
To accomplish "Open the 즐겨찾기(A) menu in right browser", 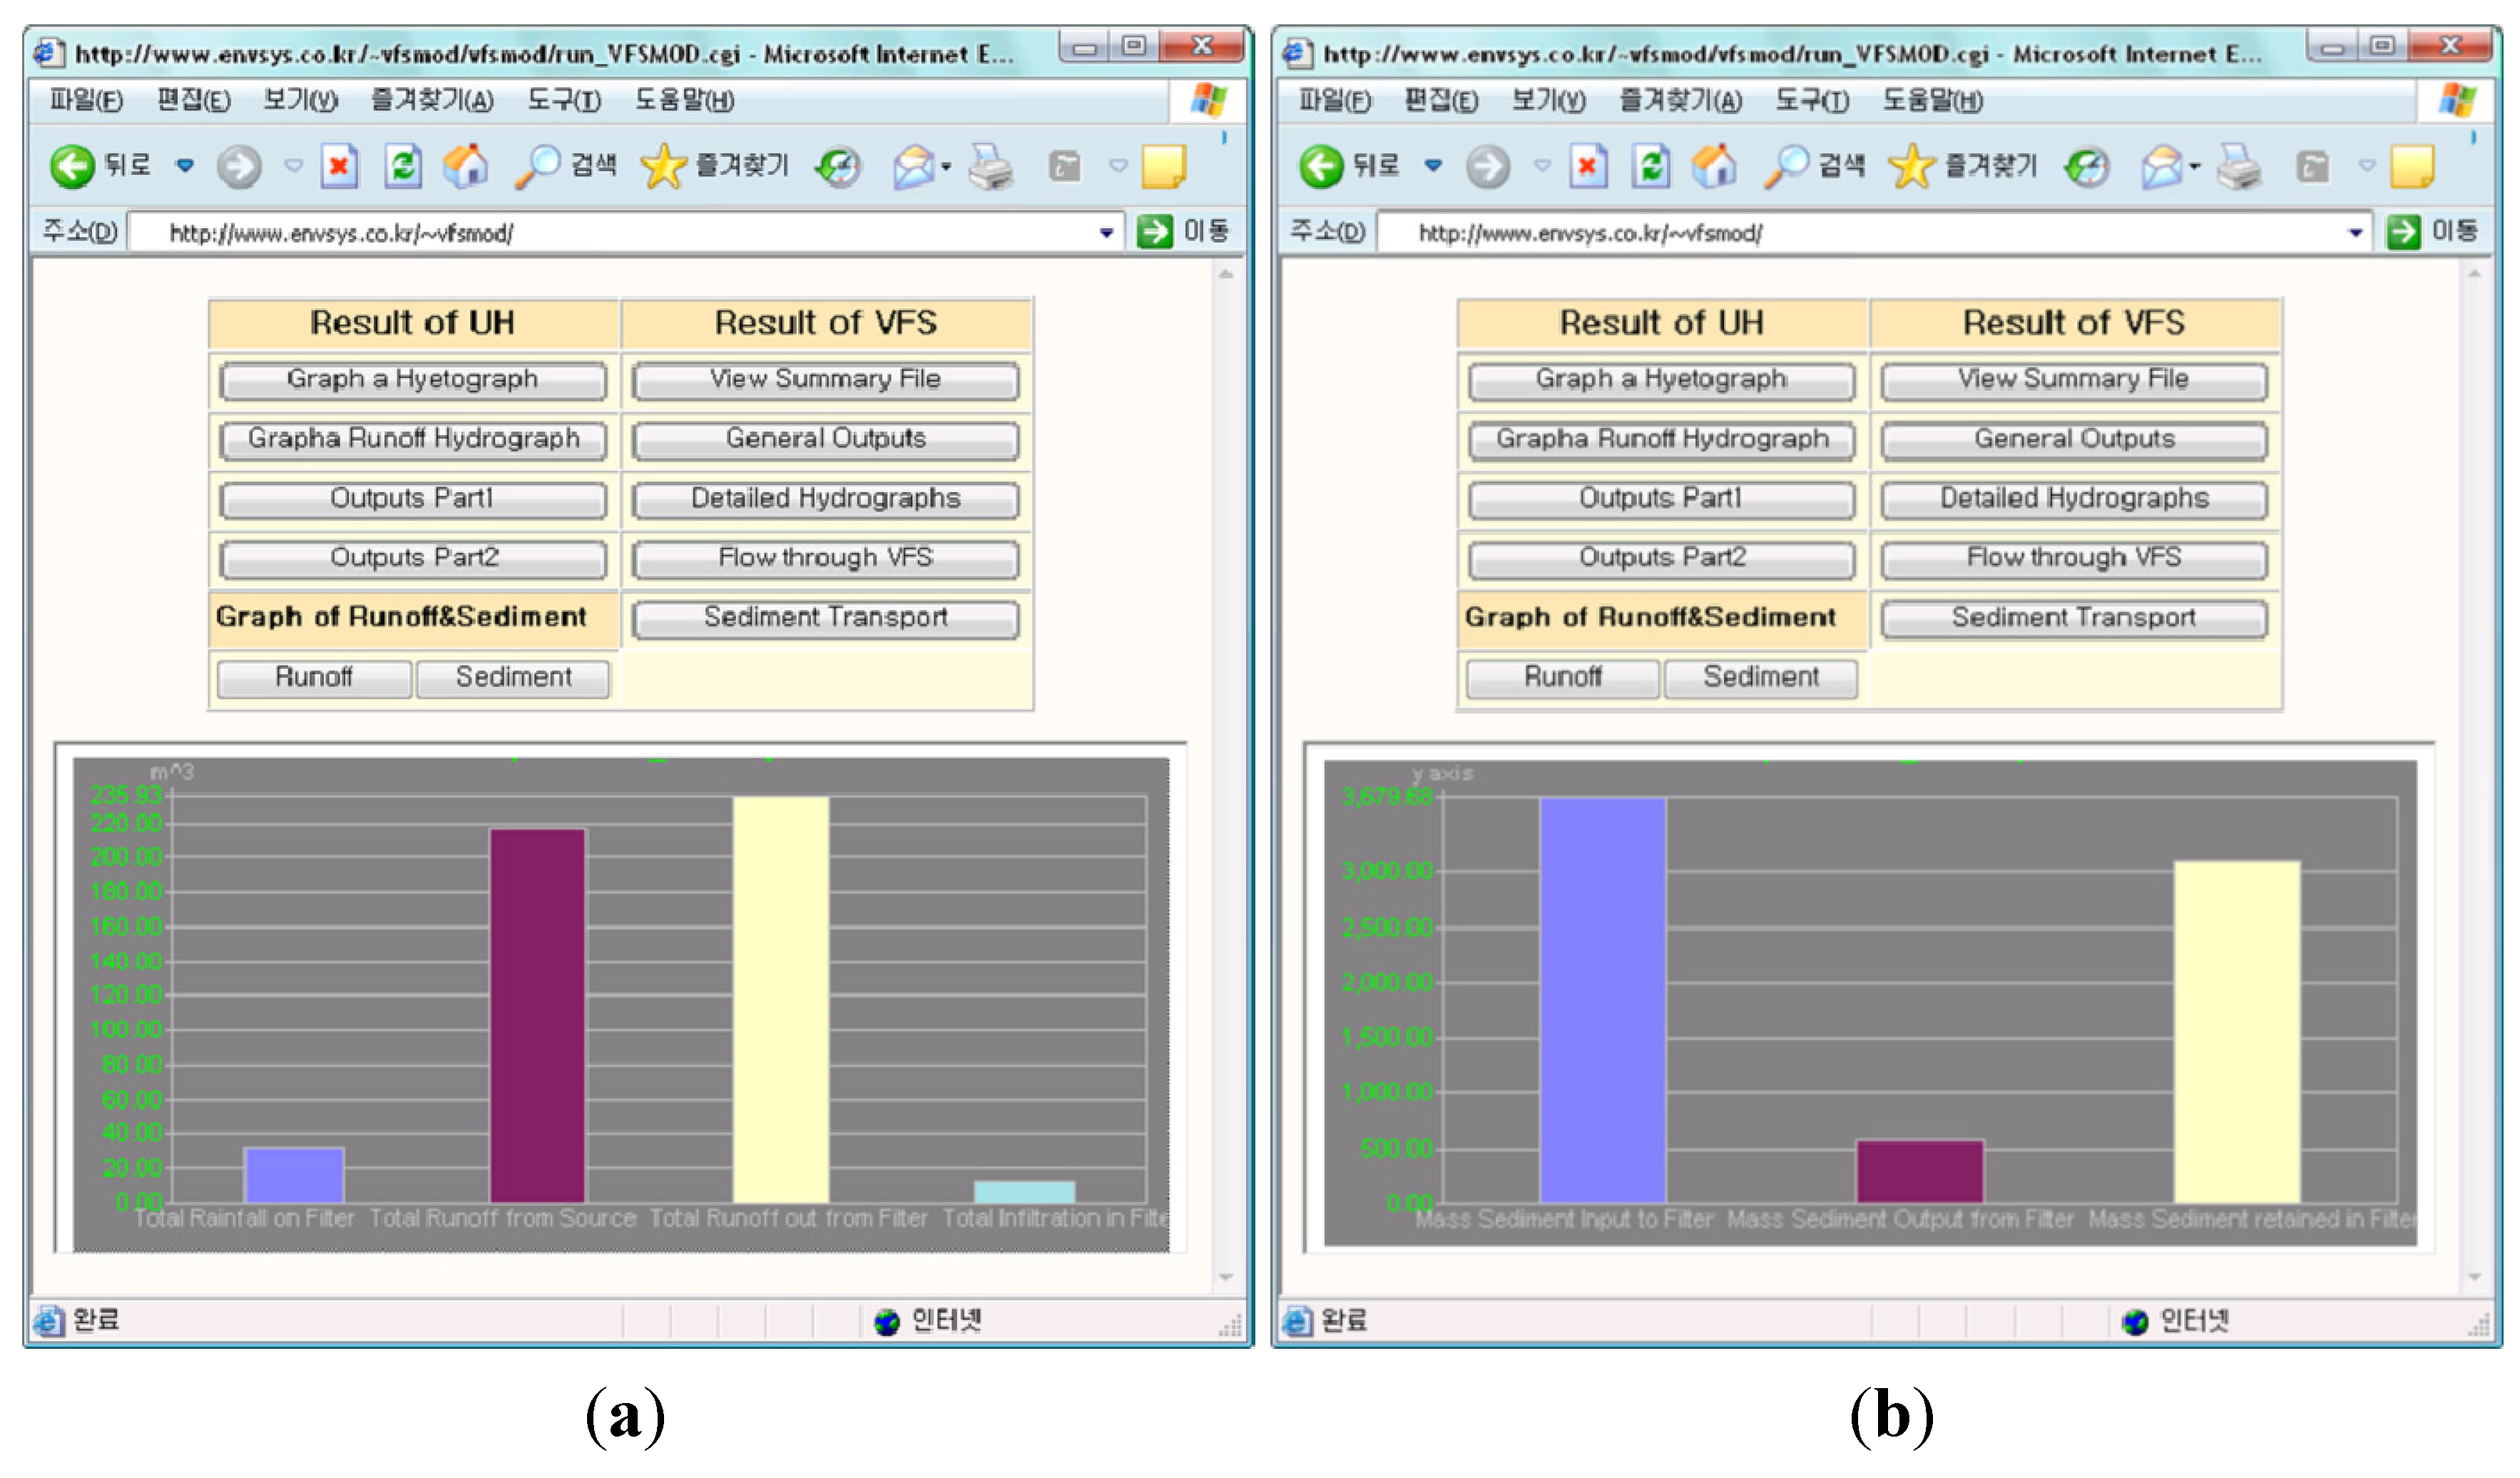I will click(x=1680, y=101).
